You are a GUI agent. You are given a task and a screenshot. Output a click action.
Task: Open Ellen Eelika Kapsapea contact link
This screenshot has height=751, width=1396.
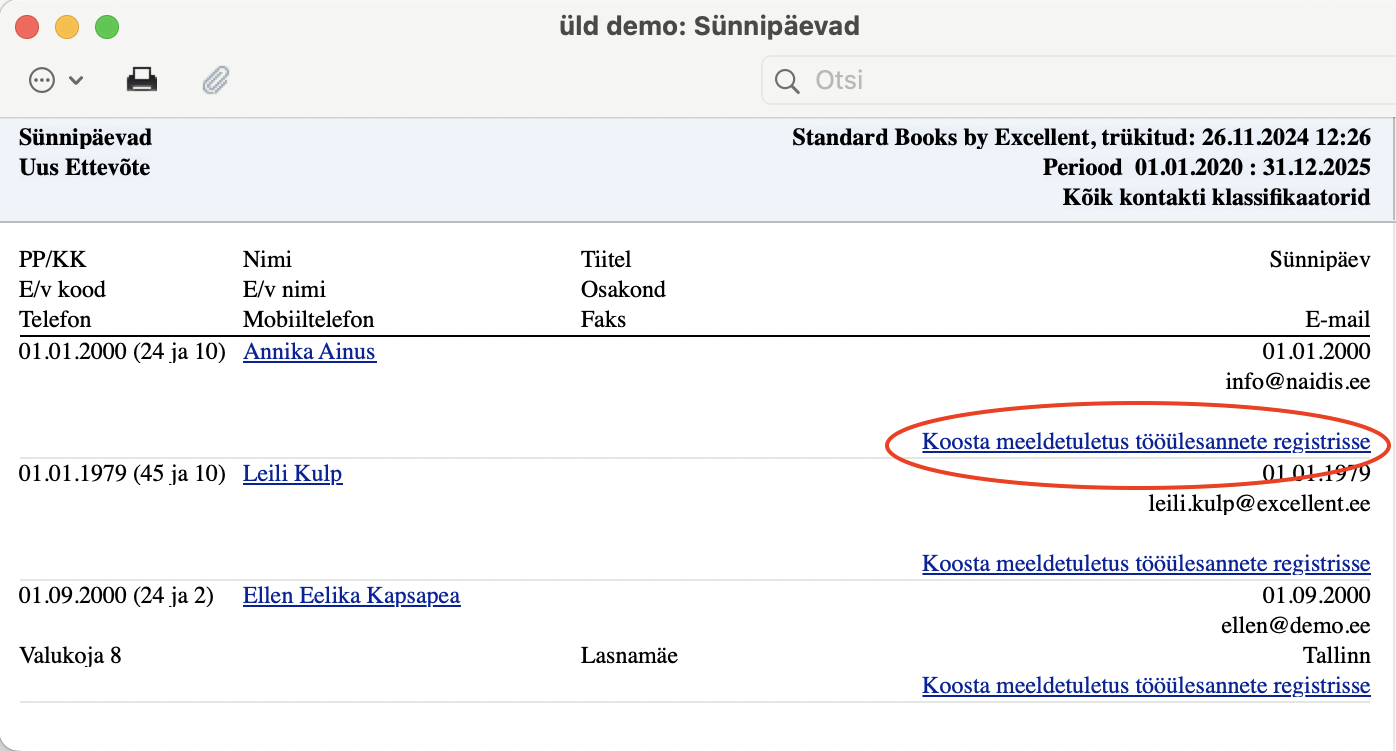click(x=352, y=596)
